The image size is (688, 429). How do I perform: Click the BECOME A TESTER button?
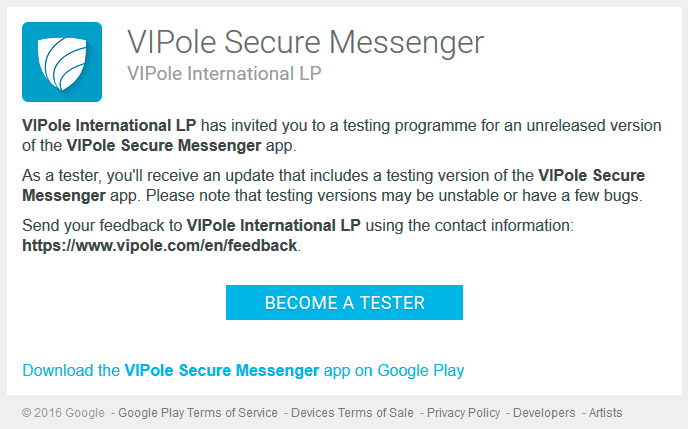(344, 302)
